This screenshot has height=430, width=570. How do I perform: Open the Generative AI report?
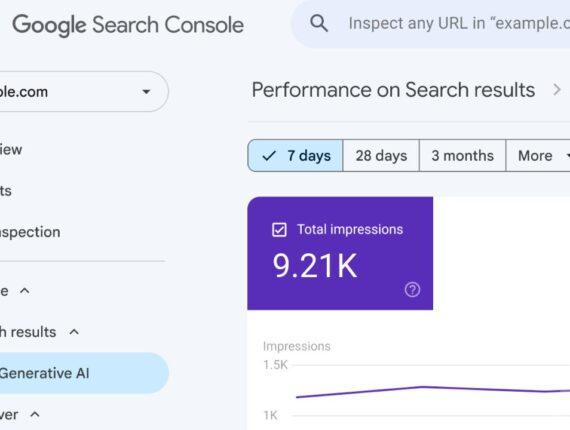[x=84, y=373]
